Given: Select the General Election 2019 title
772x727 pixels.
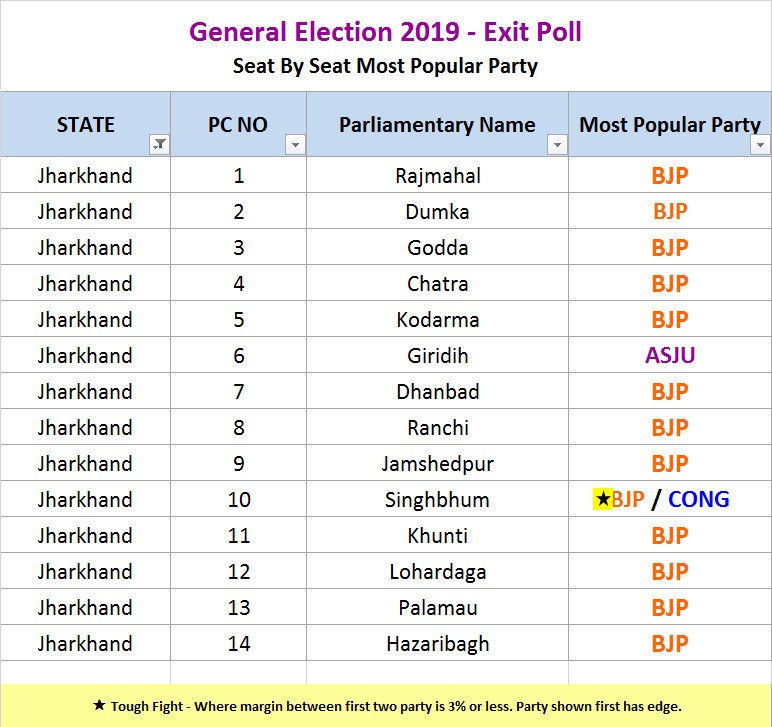Looking at the screenshot, I should pyautogui.click(x=385, y=32).
